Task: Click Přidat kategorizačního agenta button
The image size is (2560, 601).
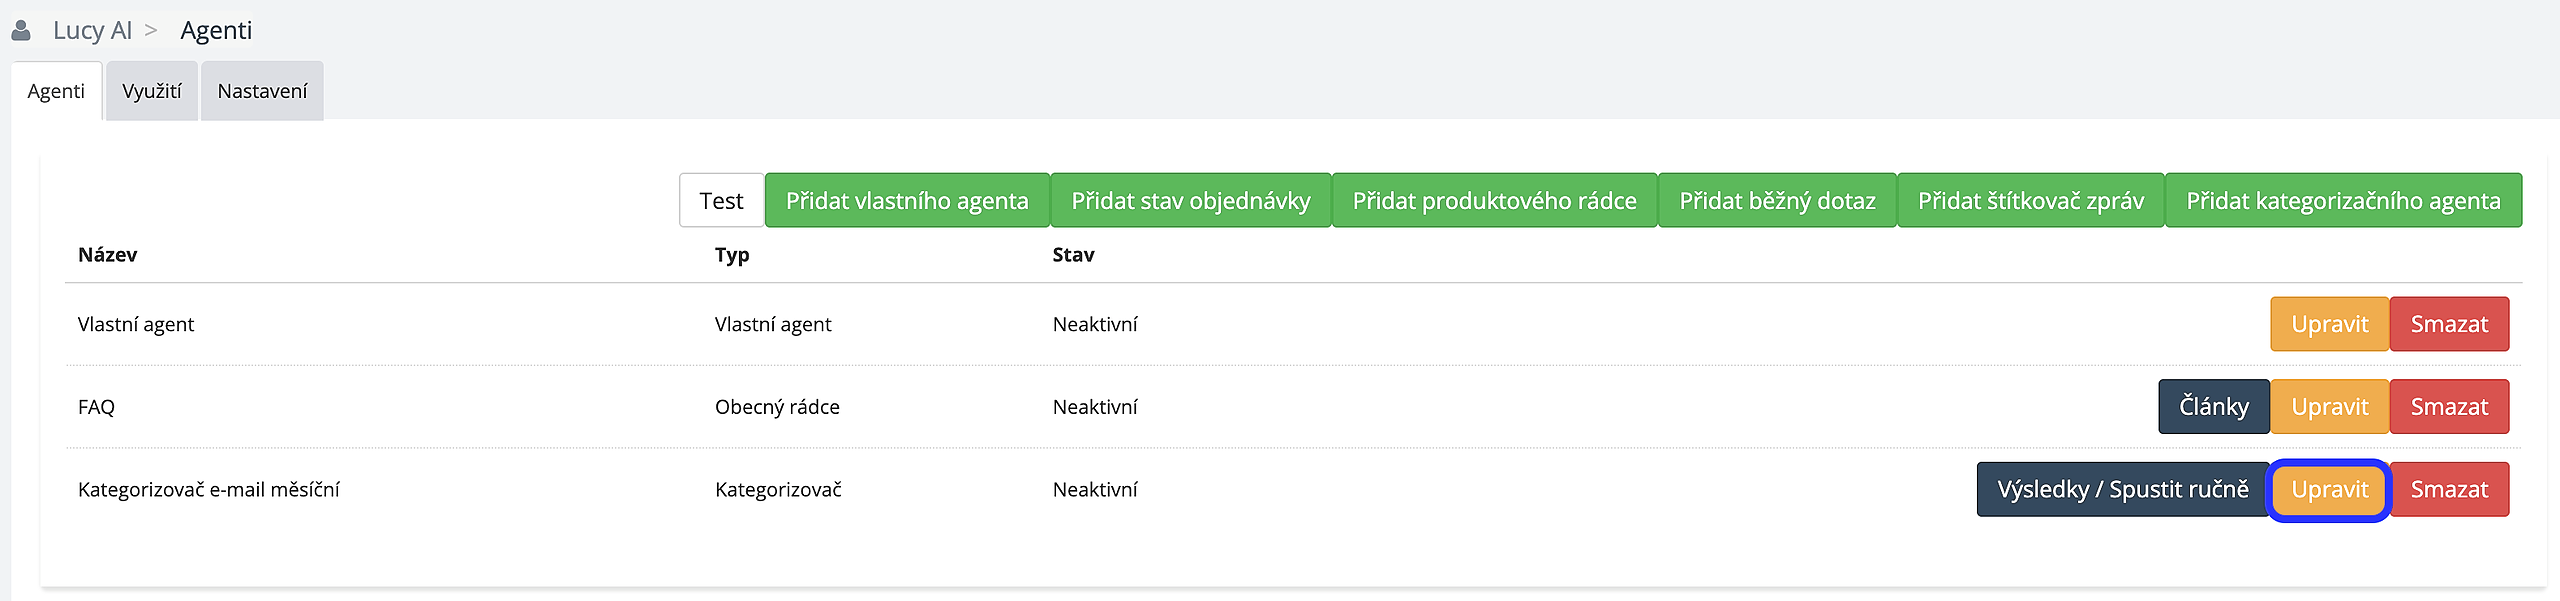Action: [2343, 200]
